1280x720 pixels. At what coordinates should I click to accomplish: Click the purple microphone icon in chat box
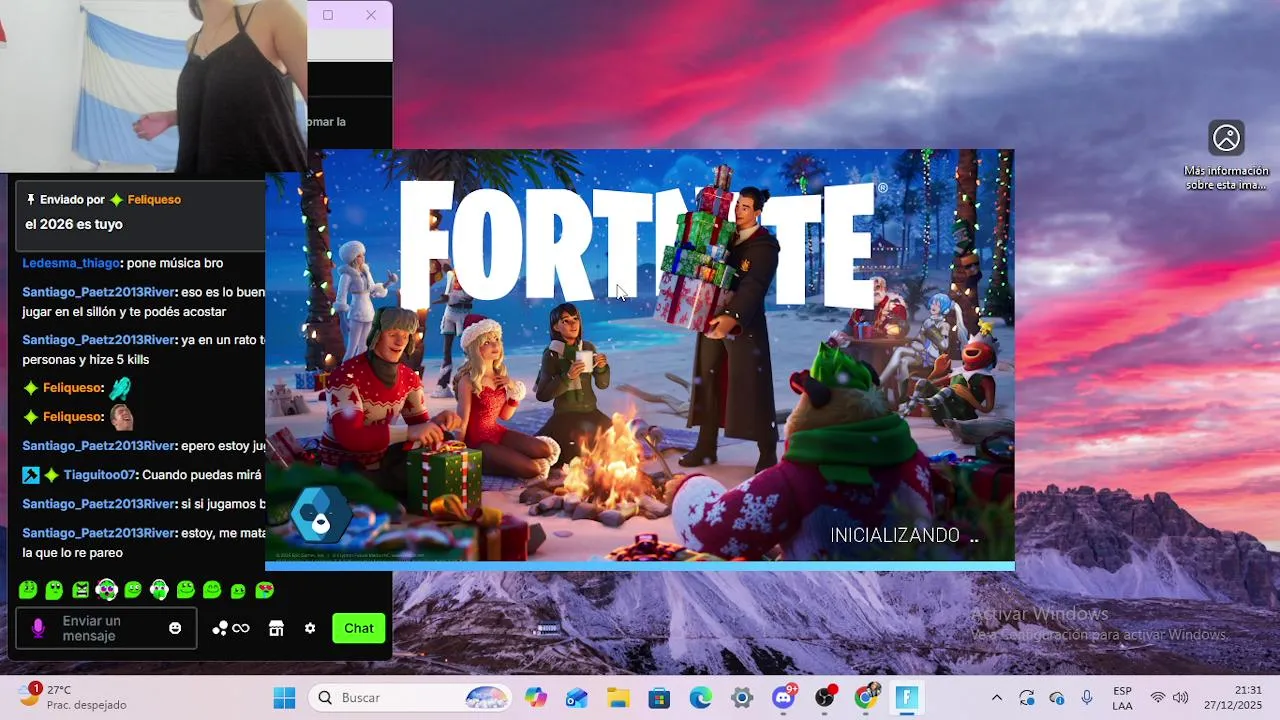pyautogui.click(x=38, y=628)
